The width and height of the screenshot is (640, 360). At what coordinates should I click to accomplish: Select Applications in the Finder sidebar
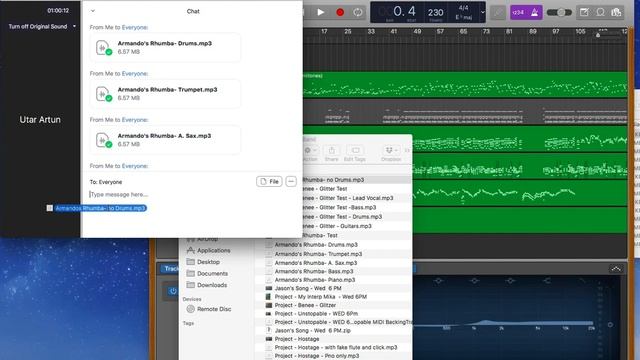click(213, 250)
